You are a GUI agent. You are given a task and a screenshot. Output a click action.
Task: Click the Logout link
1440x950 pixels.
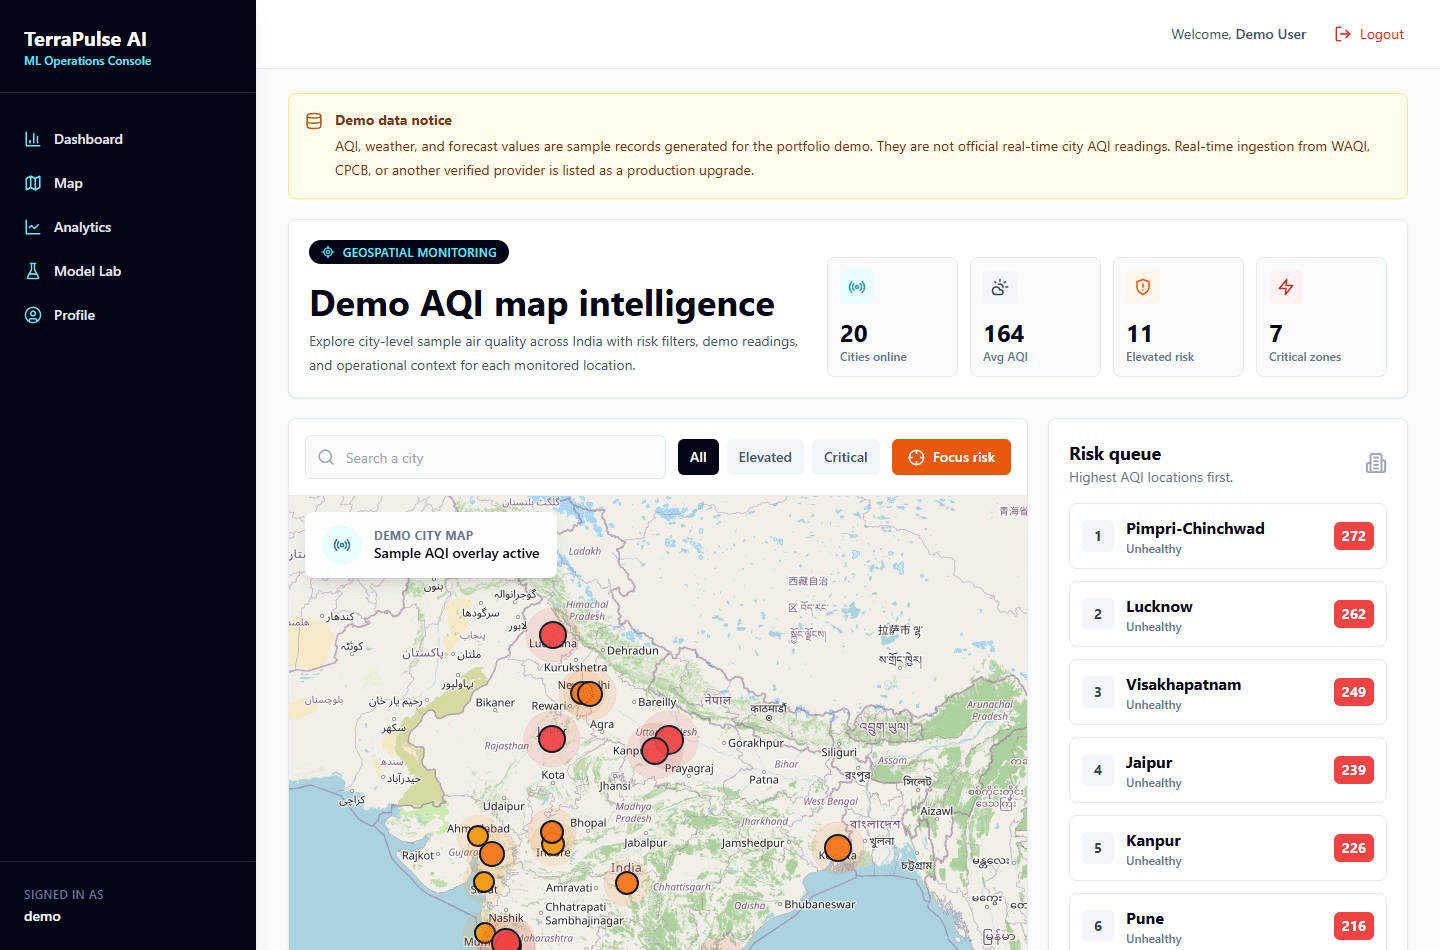point(1369,34)
